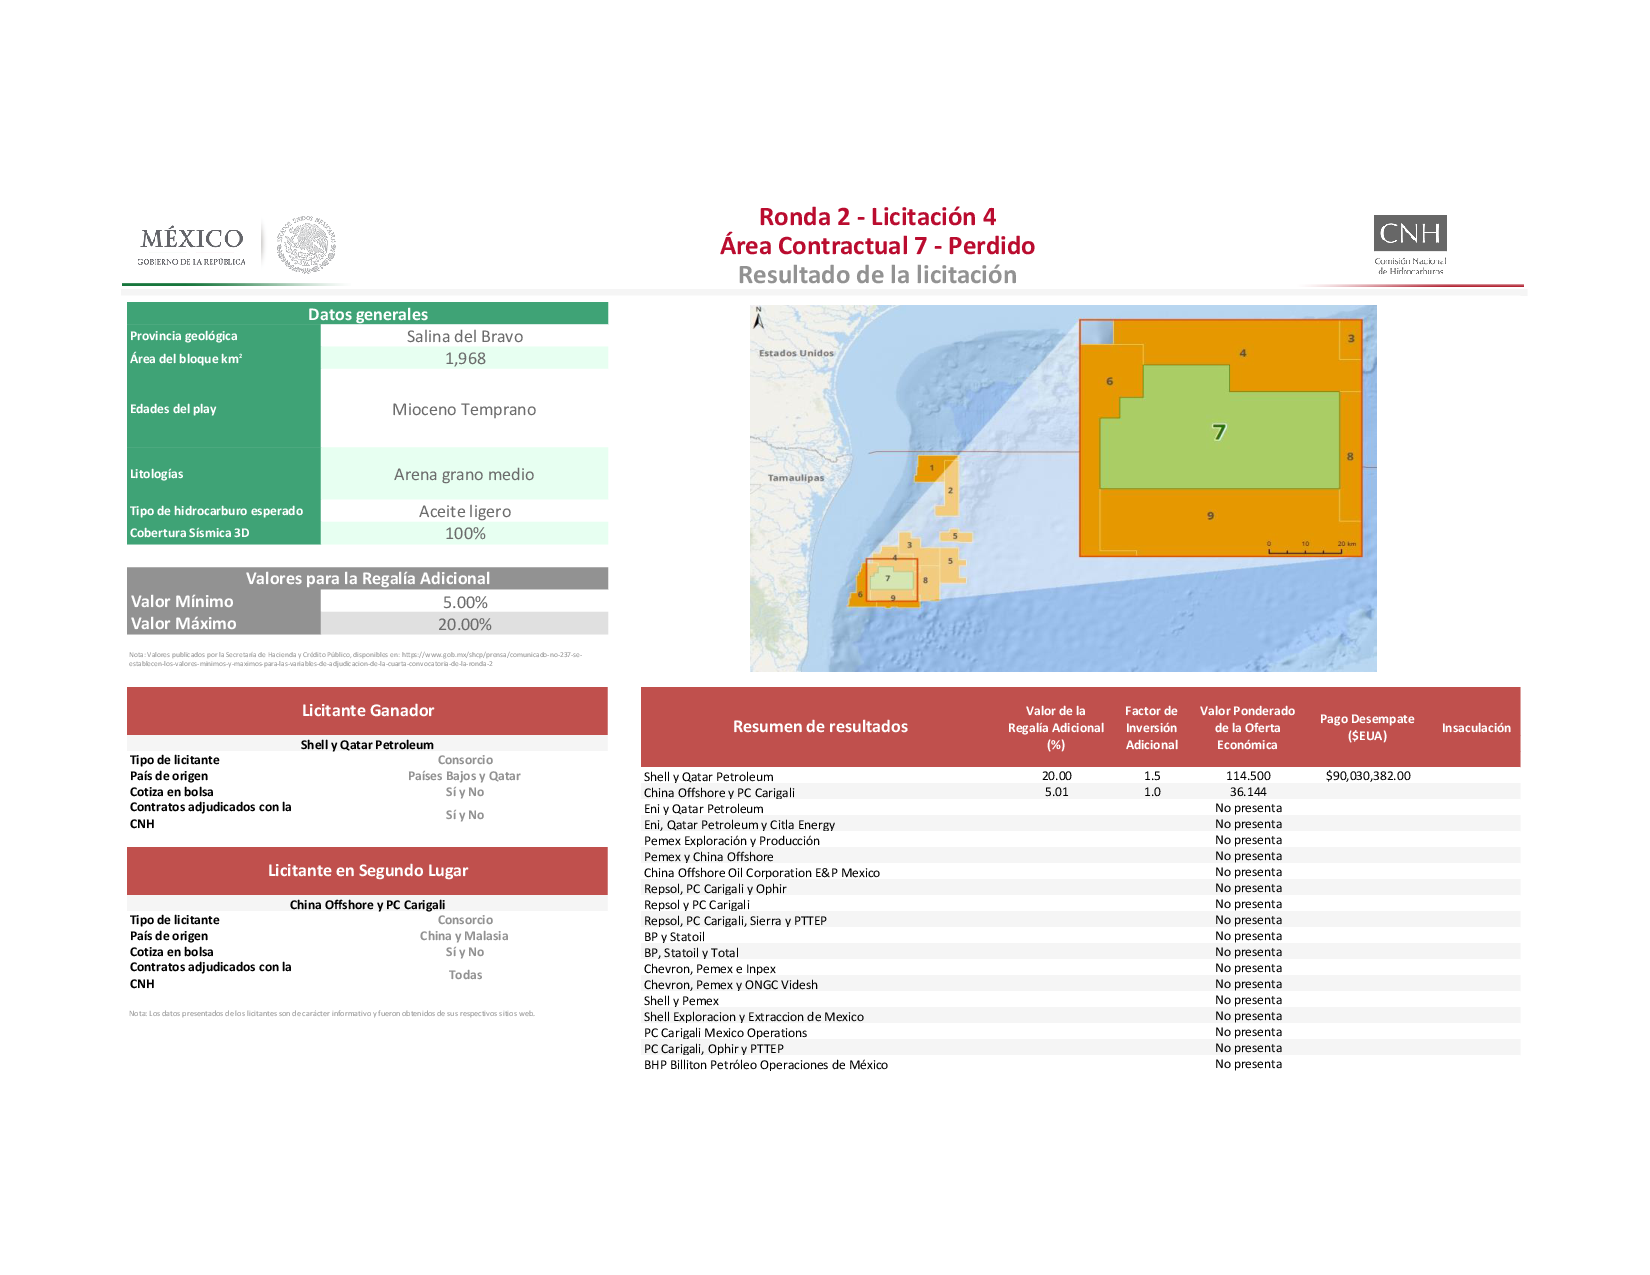This screenshot has width=1650, height=1275.
Task: Click 'Shell y Pemex' row
Action: pos(1080,1000)
